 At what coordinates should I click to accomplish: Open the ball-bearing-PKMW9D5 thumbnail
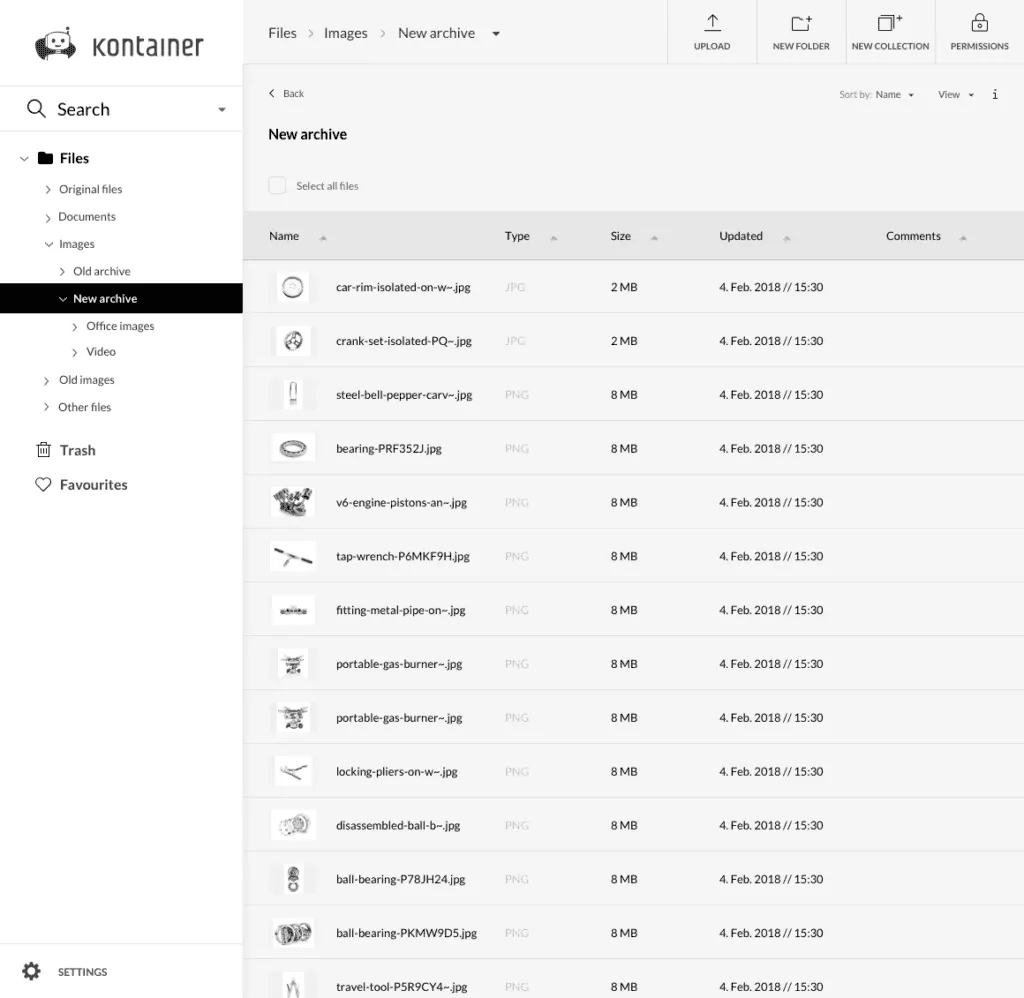pos(293,933)
